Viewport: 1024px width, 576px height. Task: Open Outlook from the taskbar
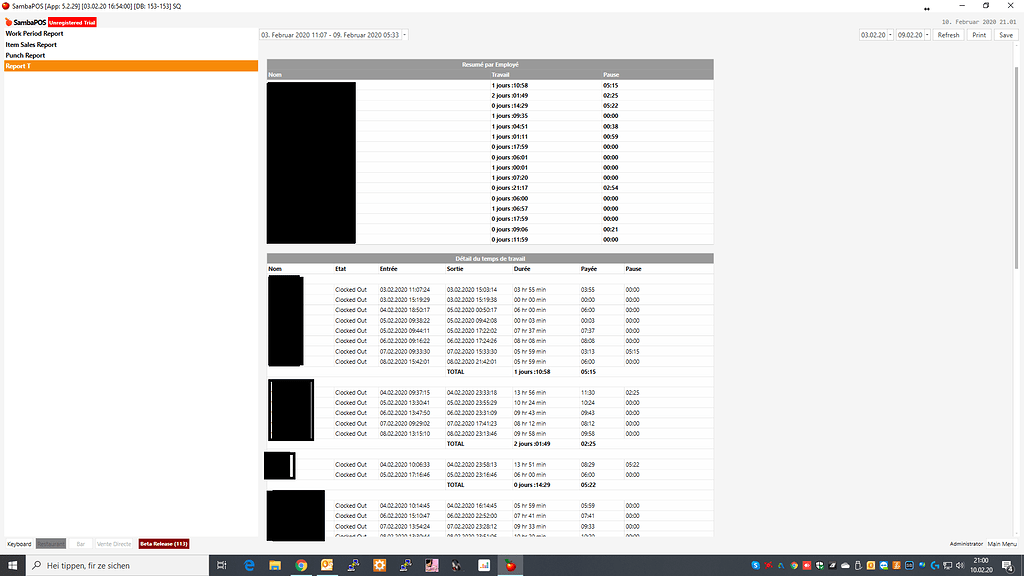click(x=327, y=564)
